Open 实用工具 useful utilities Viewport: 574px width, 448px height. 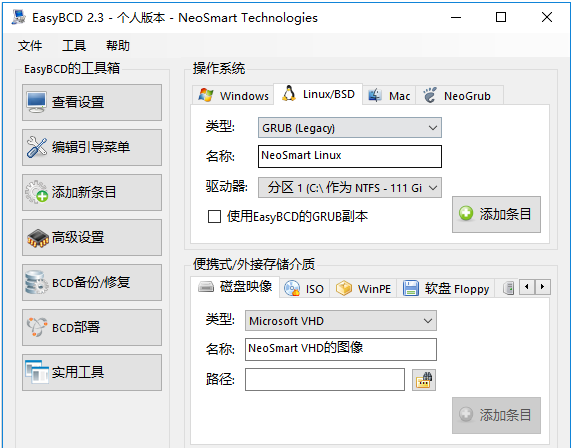point(92,373)
